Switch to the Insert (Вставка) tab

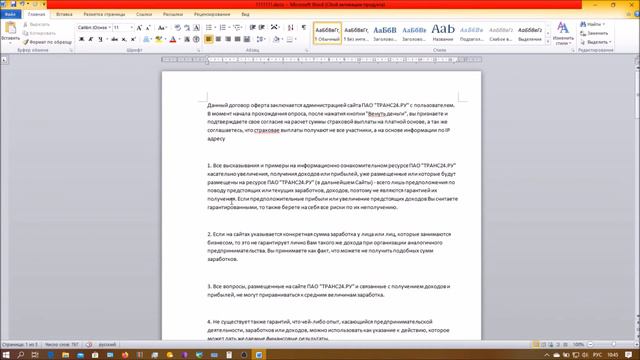[64, 14]
